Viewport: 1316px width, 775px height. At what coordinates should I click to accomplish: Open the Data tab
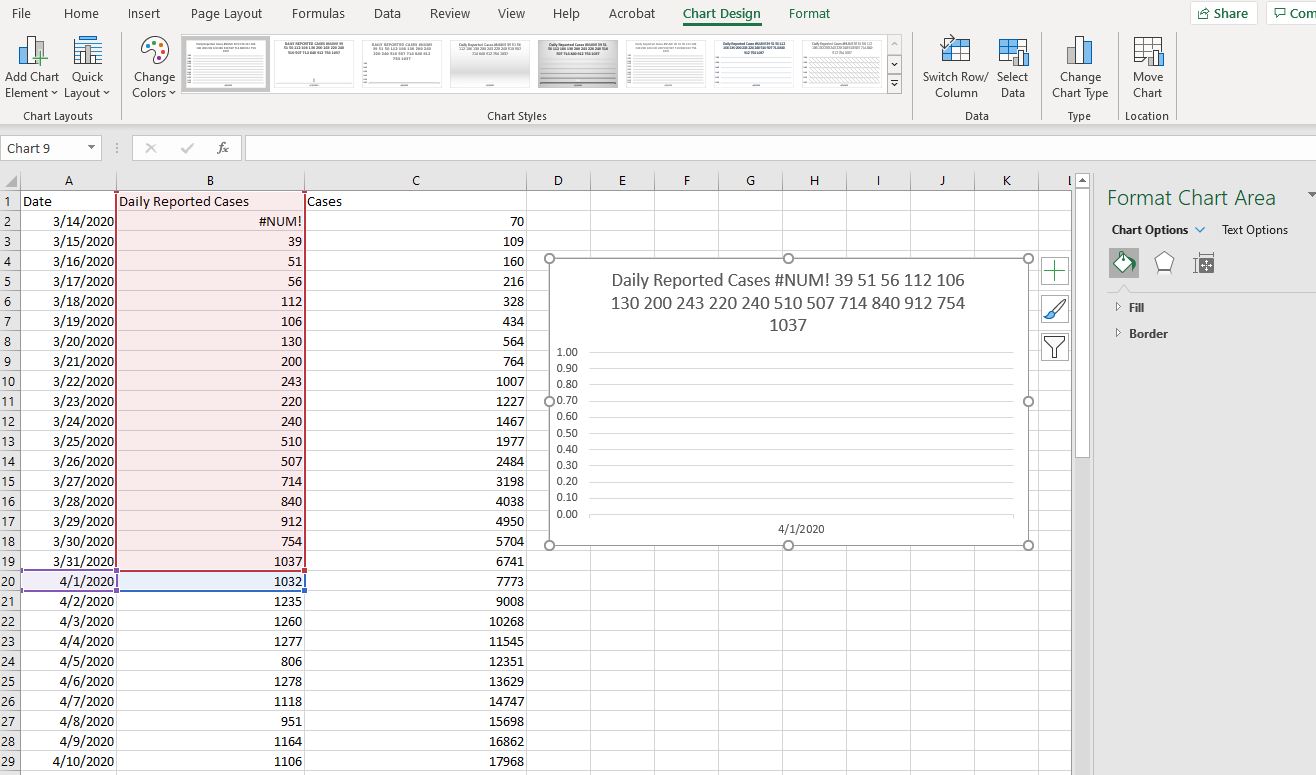click(x=387, y=13)
